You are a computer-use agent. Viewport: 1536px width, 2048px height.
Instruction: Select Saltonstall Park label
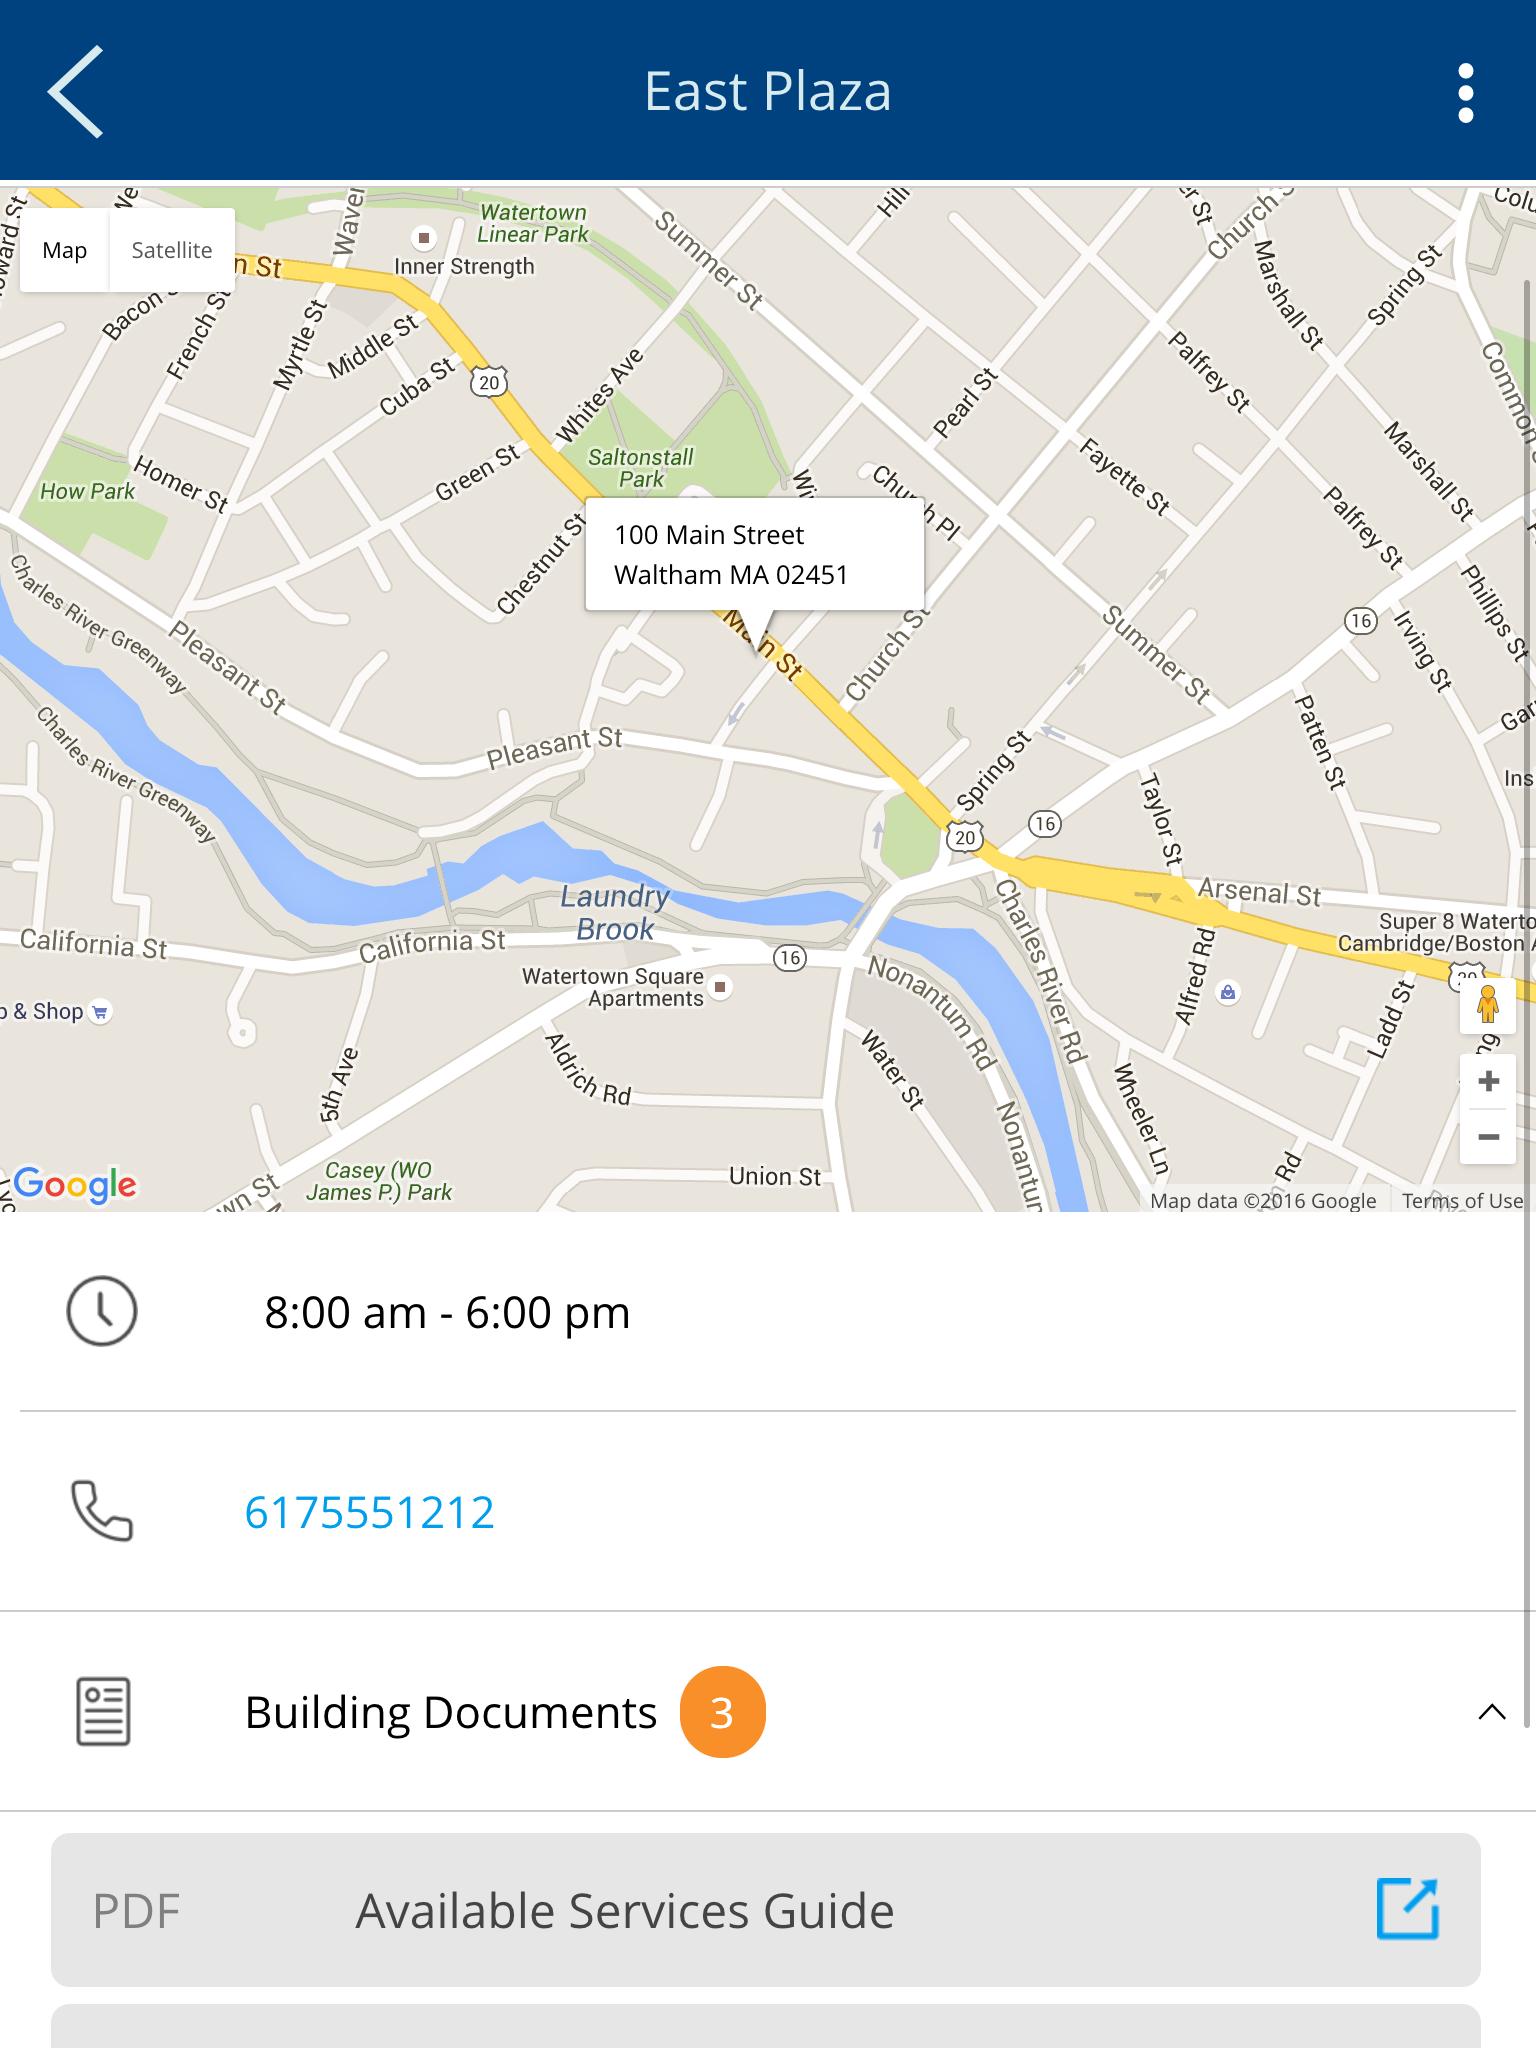tap(640, 468)
